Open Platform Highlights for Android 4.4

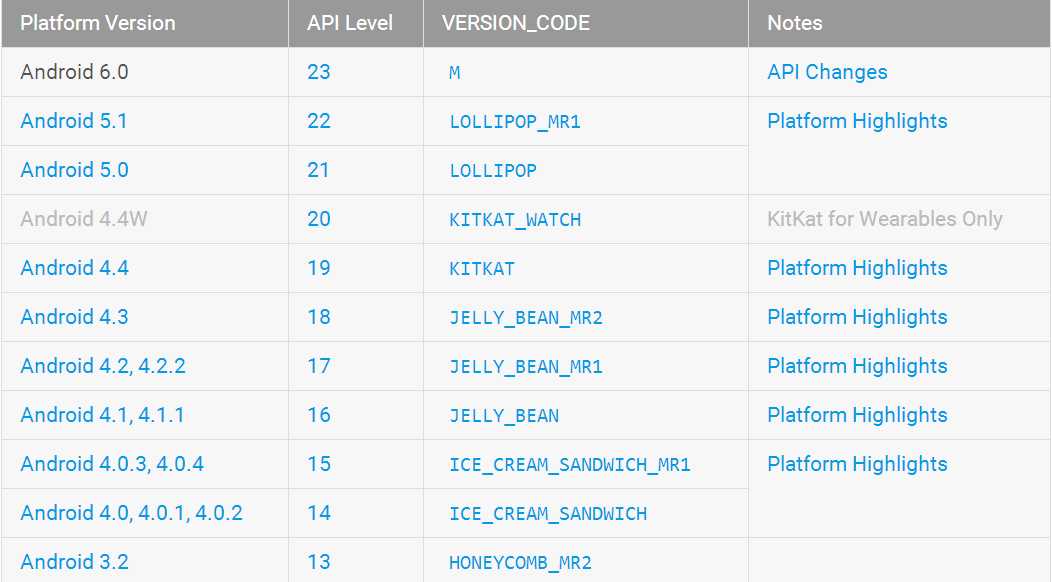[857, 268]
